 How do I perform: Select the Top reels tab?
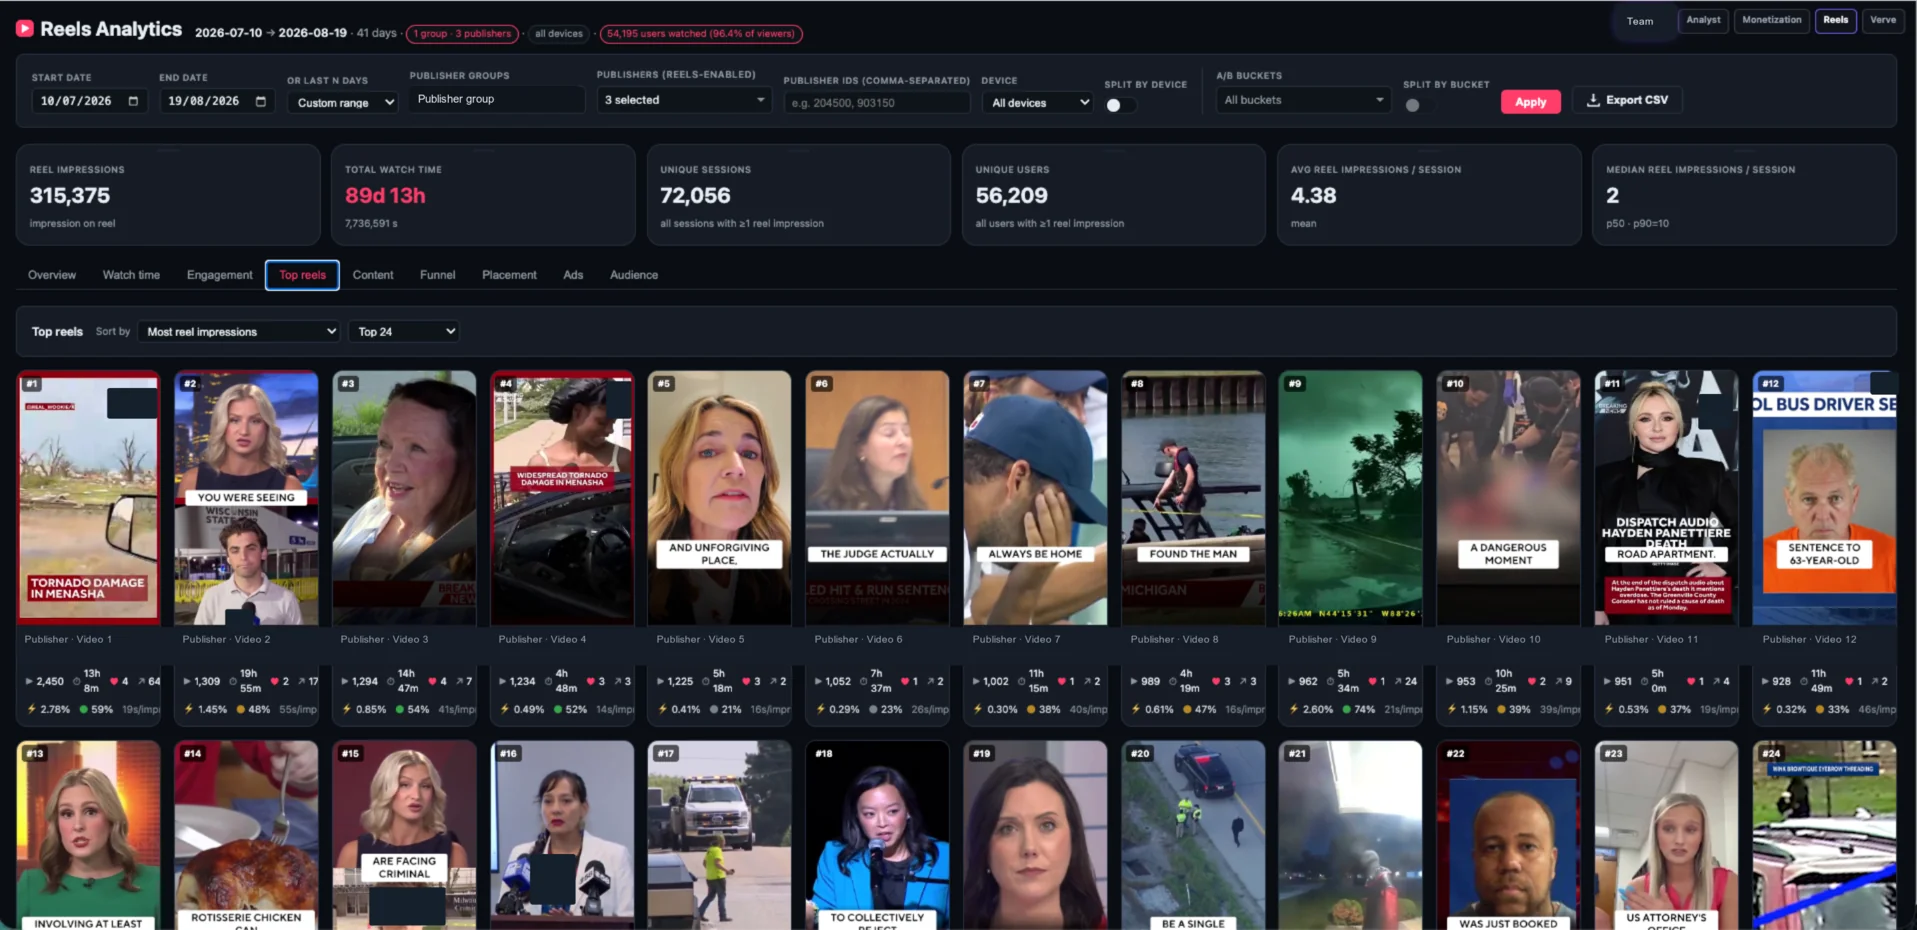302,275
